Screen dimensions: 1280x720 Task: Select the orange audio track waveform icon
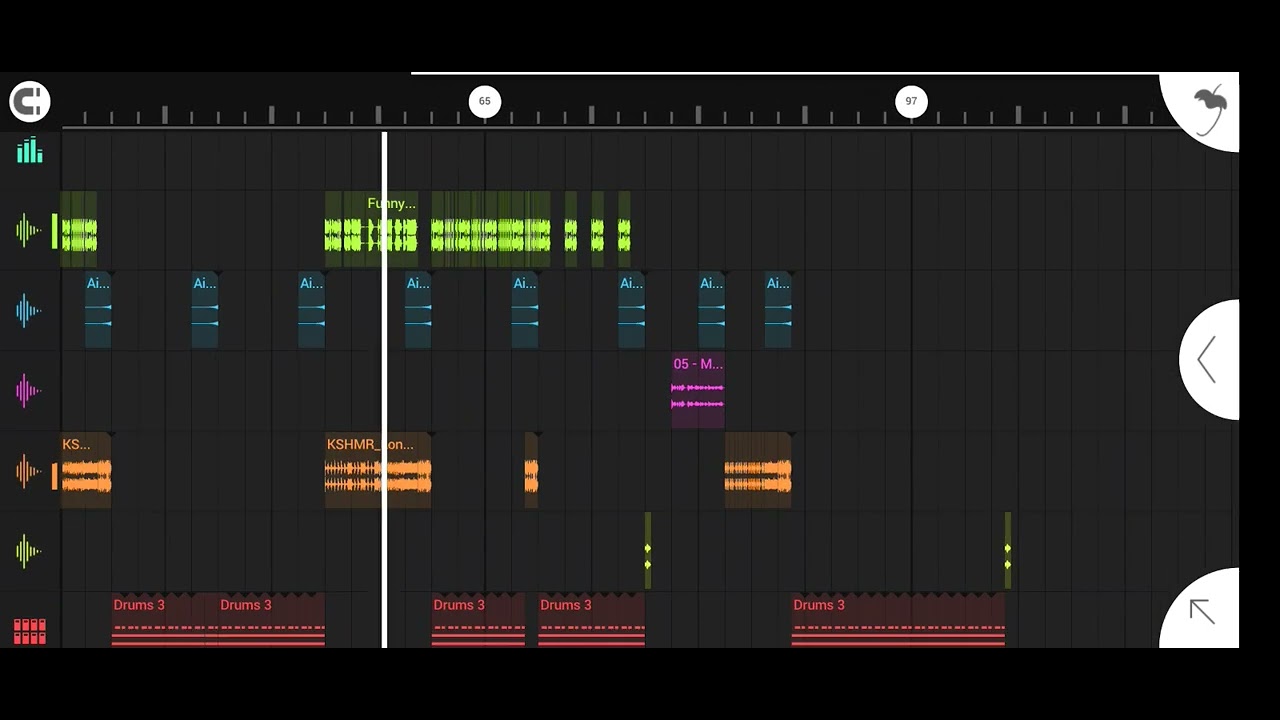point(28,471)
